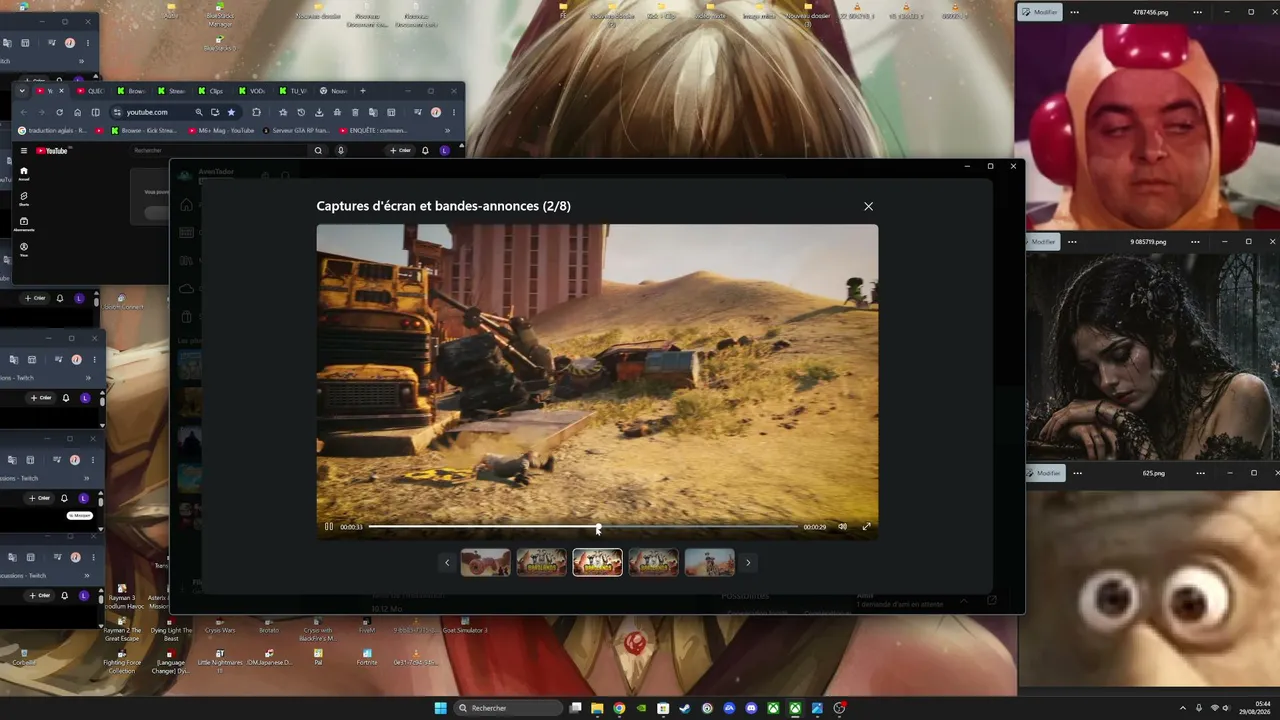1280x720 pixels.
Task: Click Modifier in the 625.png window
Action: tap(1044, 473)
